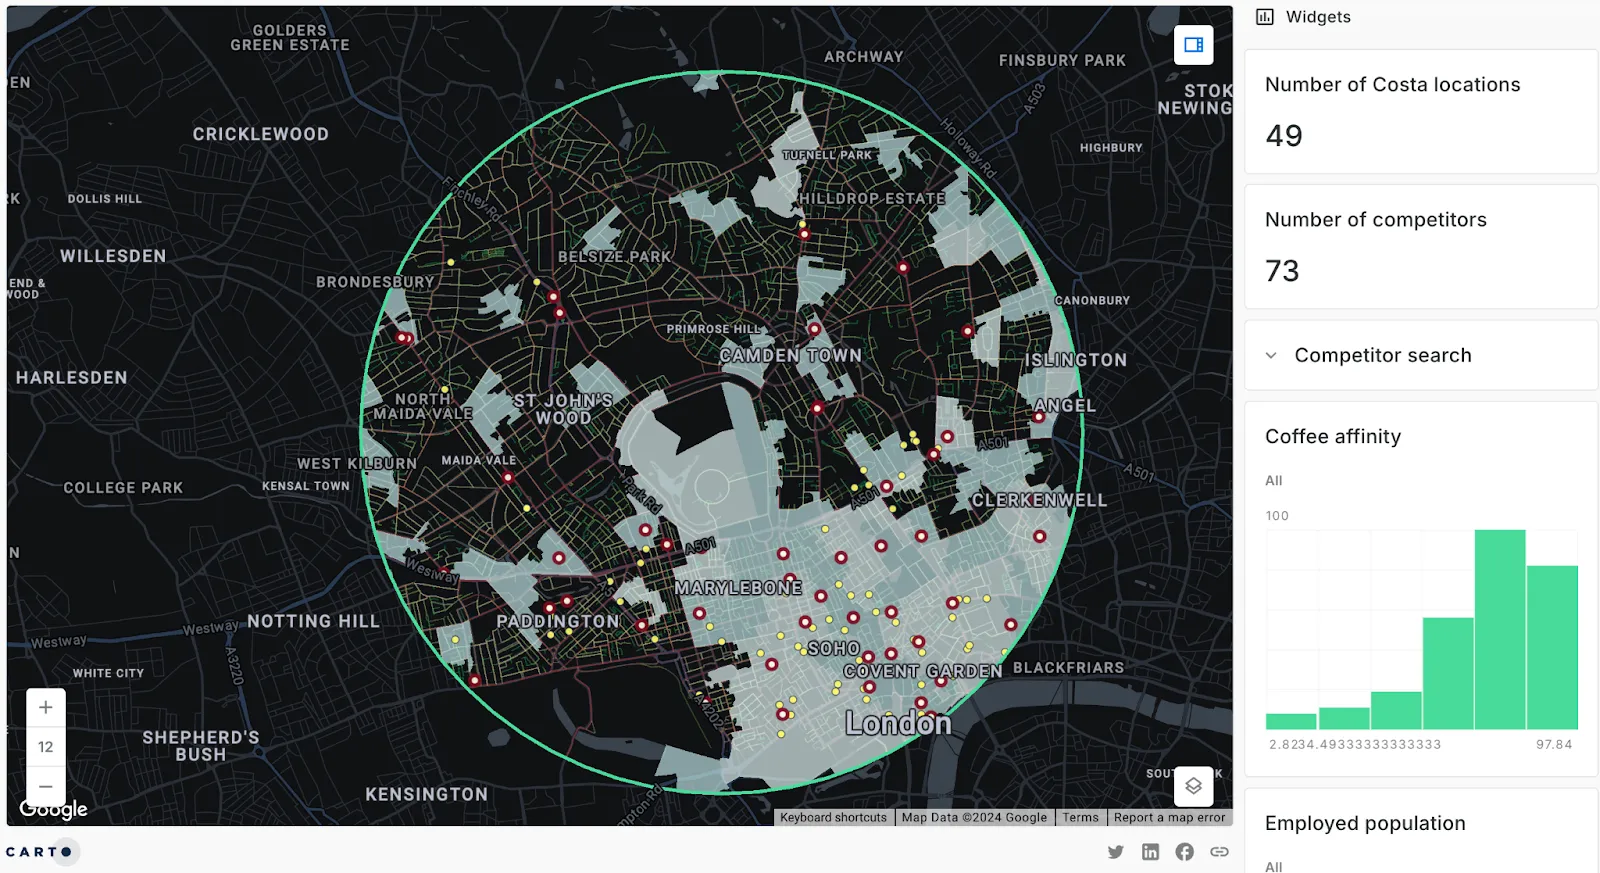
Task: Click the Number of competitors widget
Action: coord(1420,247)
